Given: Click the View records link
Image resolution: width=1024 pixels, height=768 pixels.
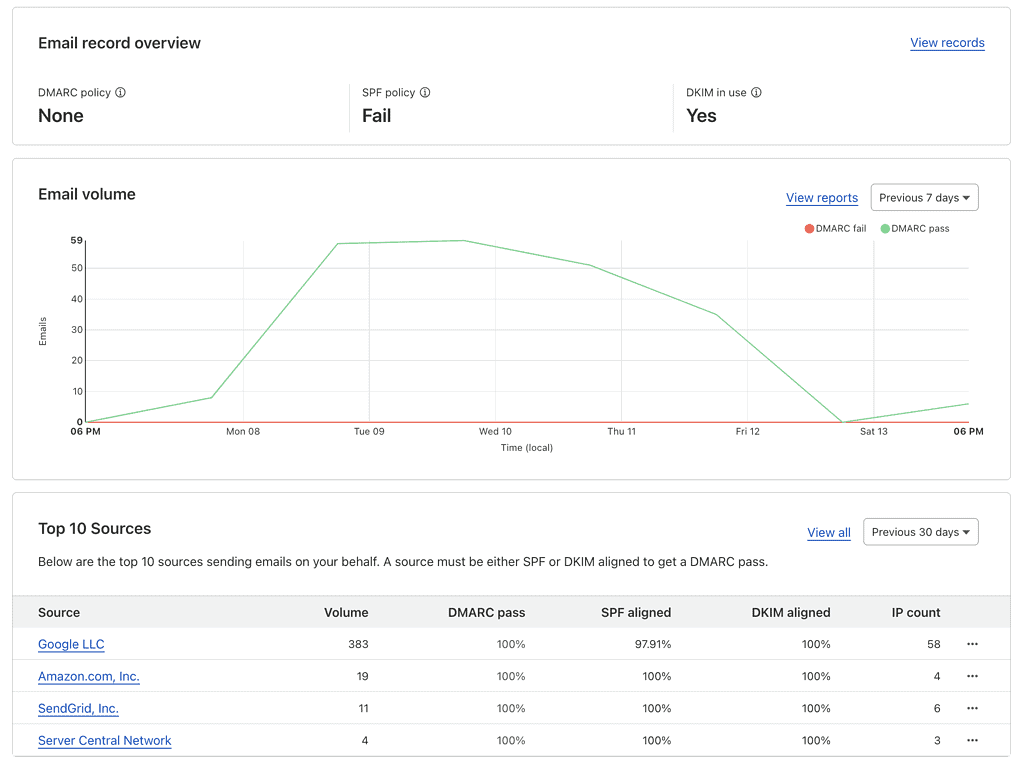Looking at the screenshot, I should pos(947,43).
